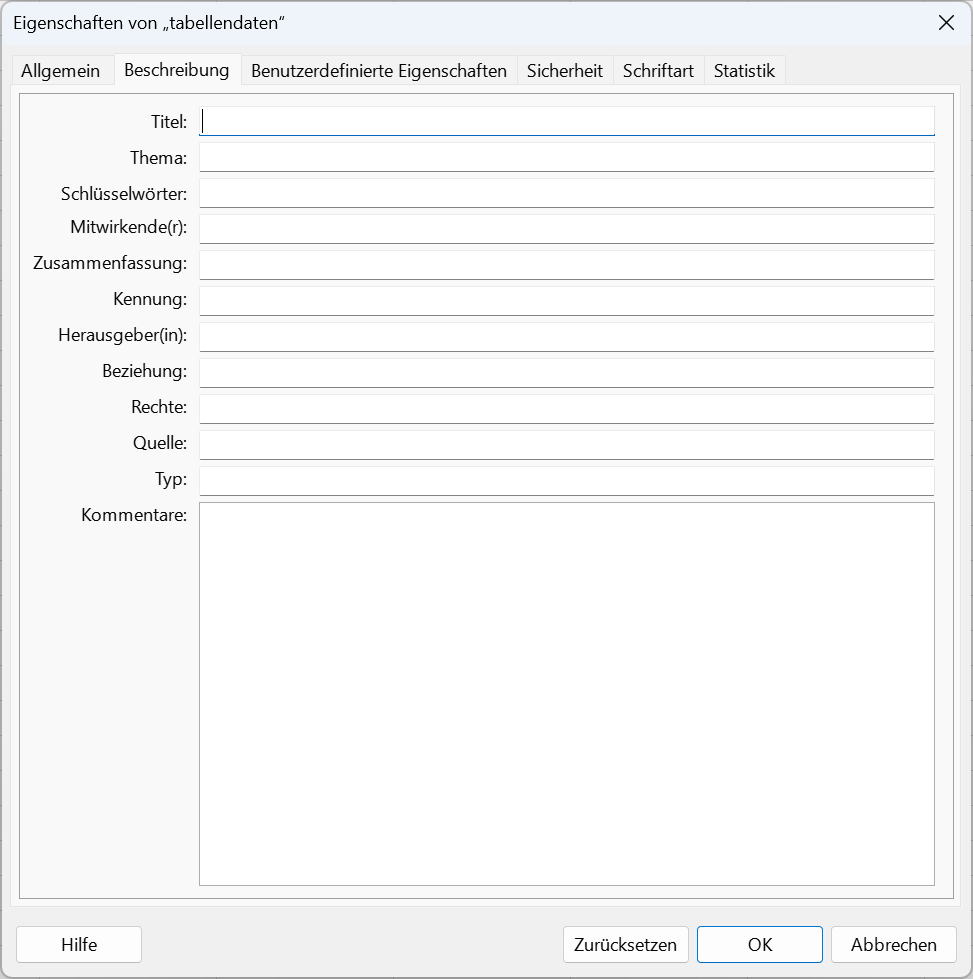
Task: Click inside the Kommentare text area
Action: pos(567,694)
